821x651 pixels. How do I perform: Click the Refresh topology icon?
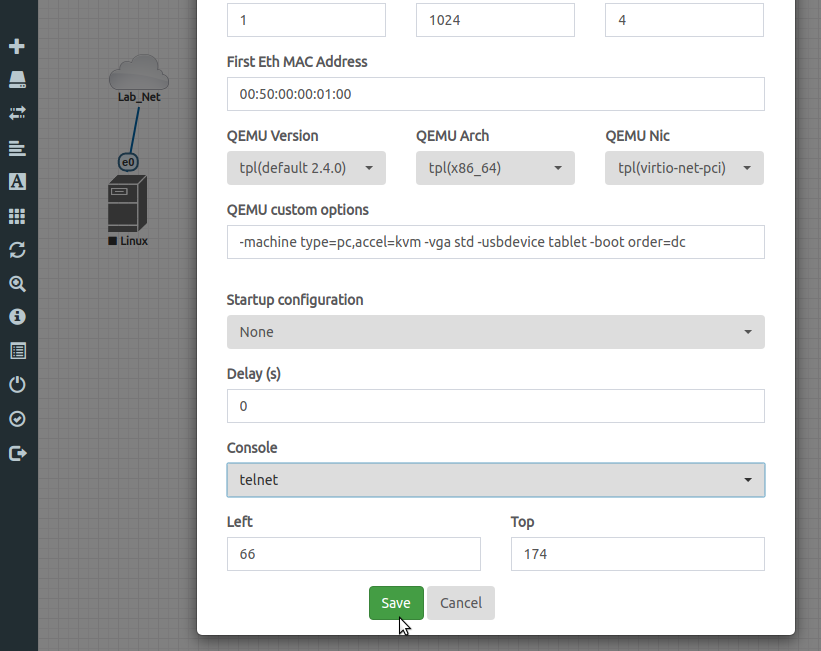coord(17,249)
